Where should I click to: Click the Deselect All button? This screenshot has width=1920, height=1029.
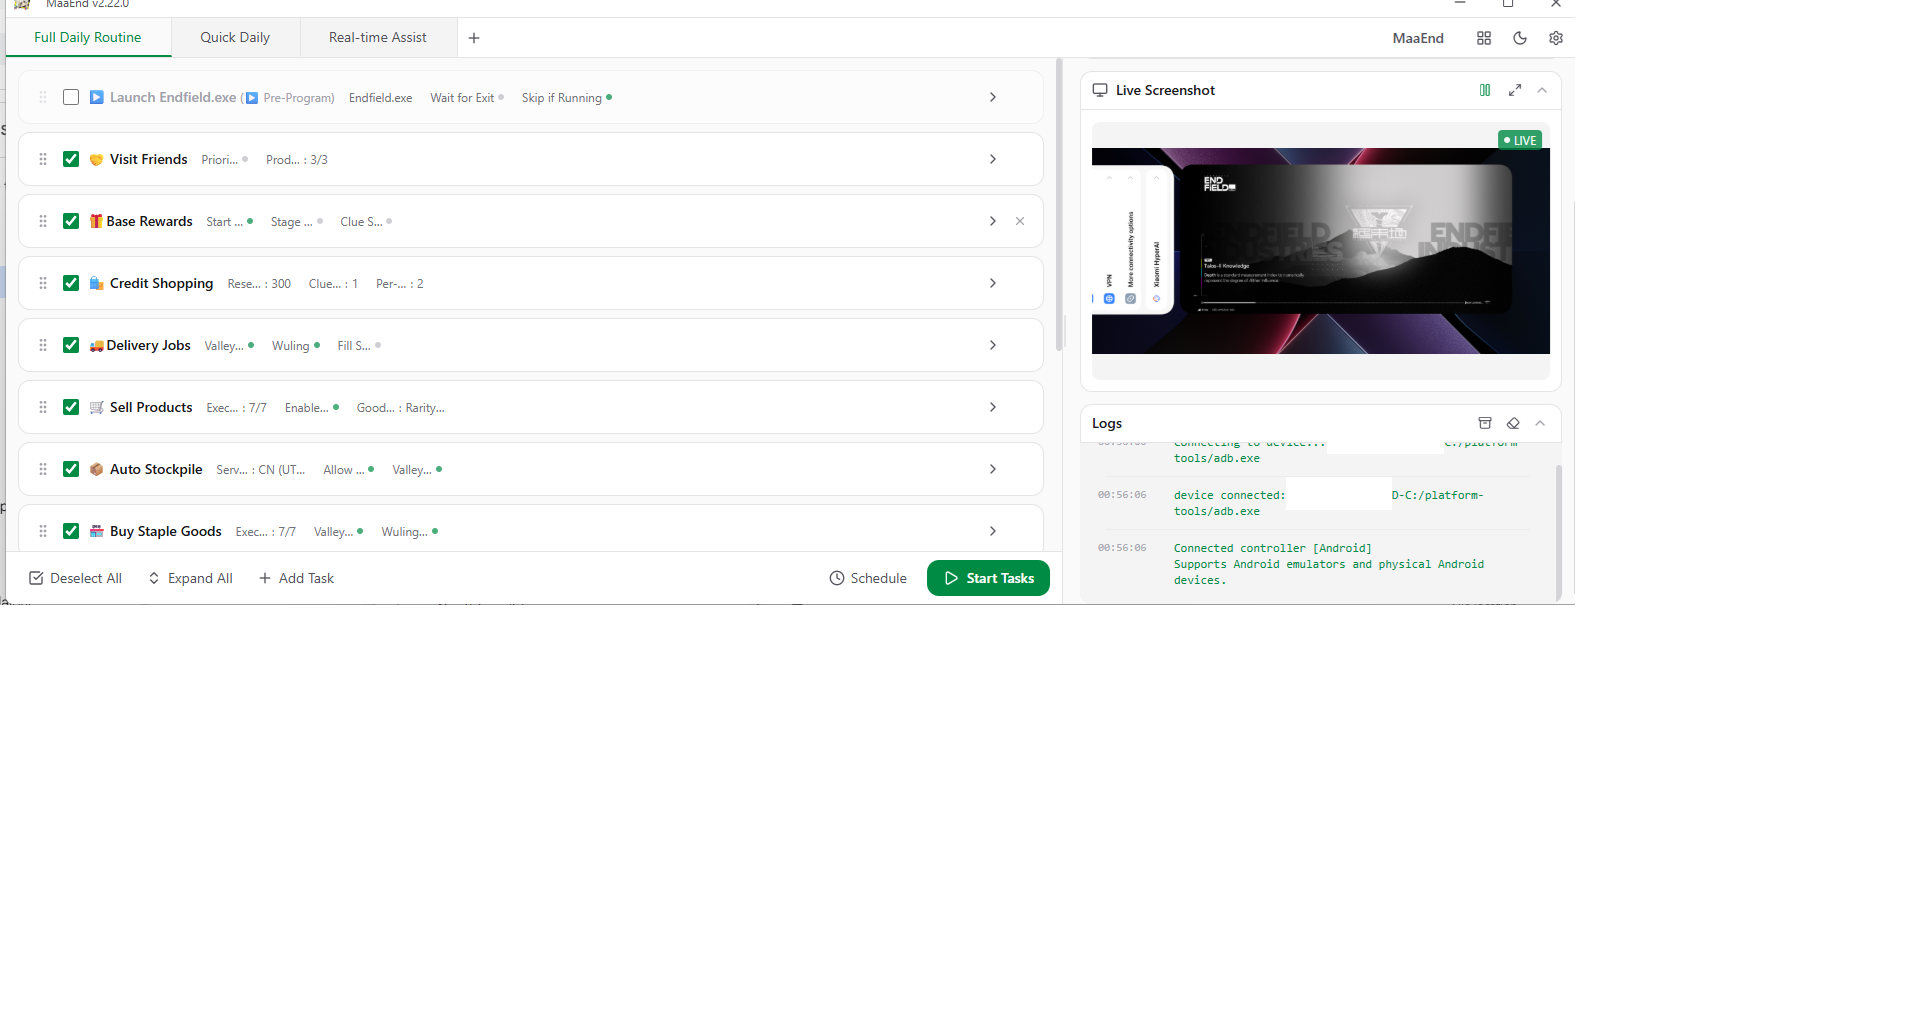point(76,578)
